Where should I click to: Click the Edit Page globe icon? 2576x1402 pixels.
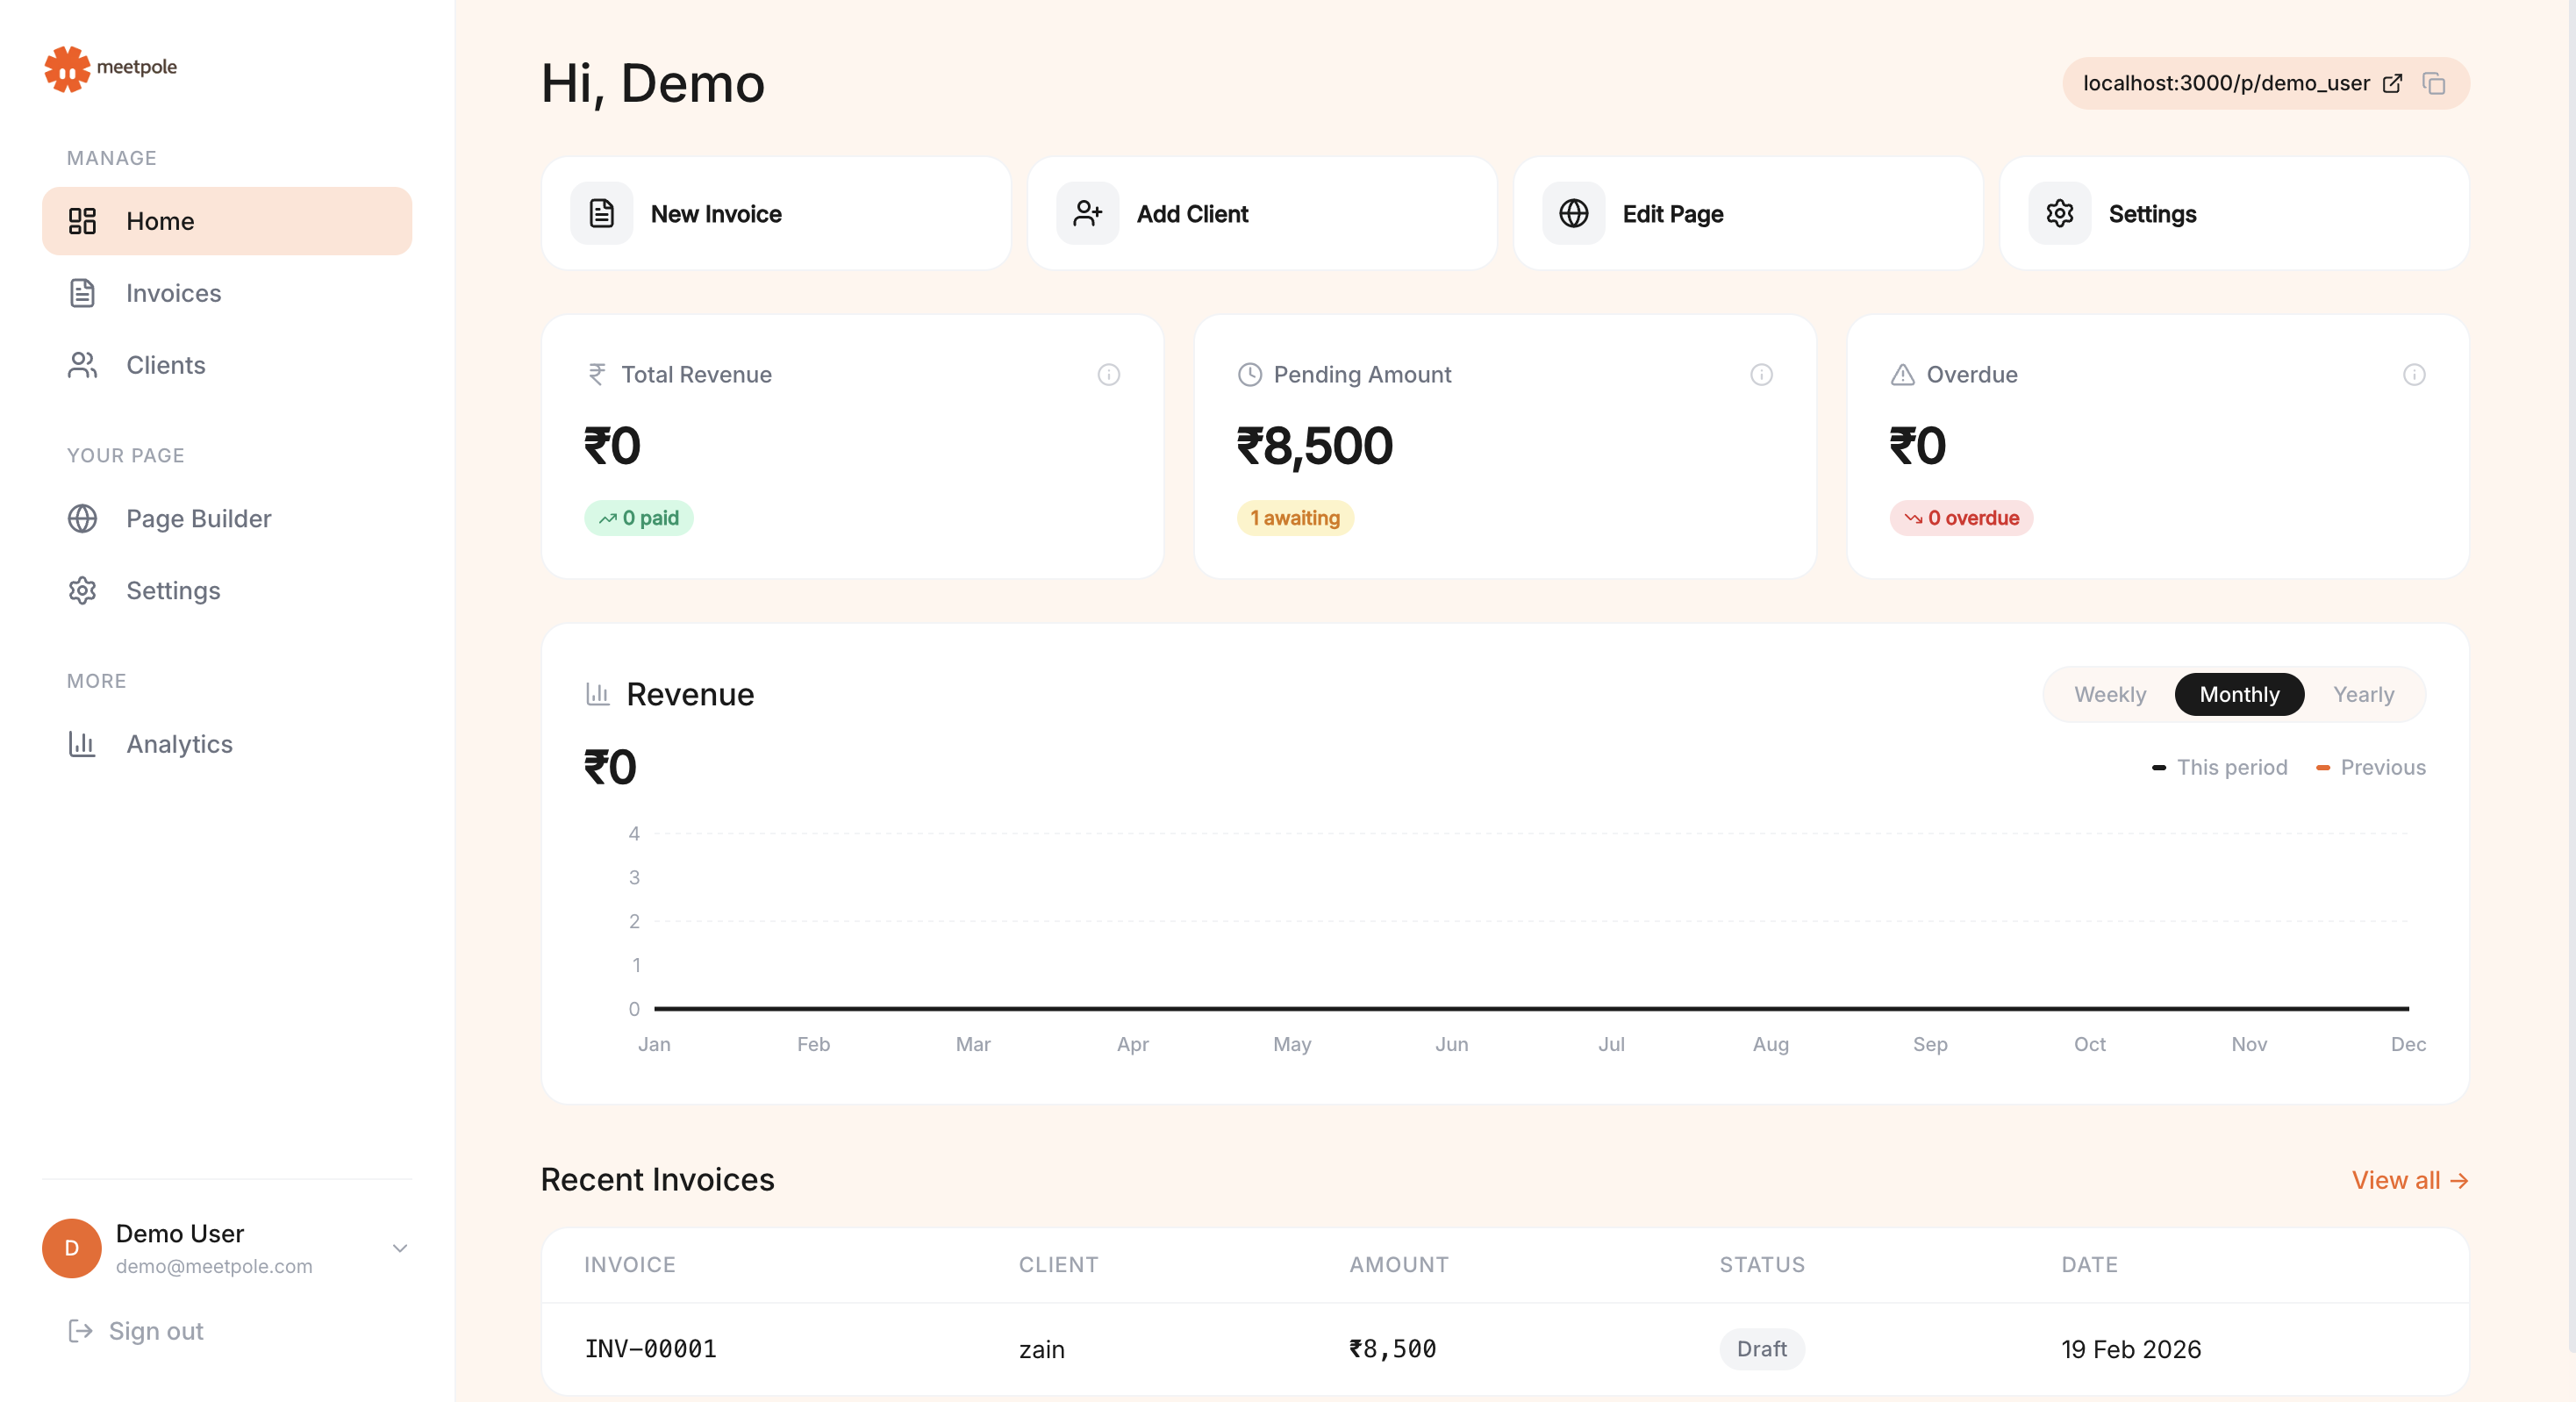click(1573, 214)
